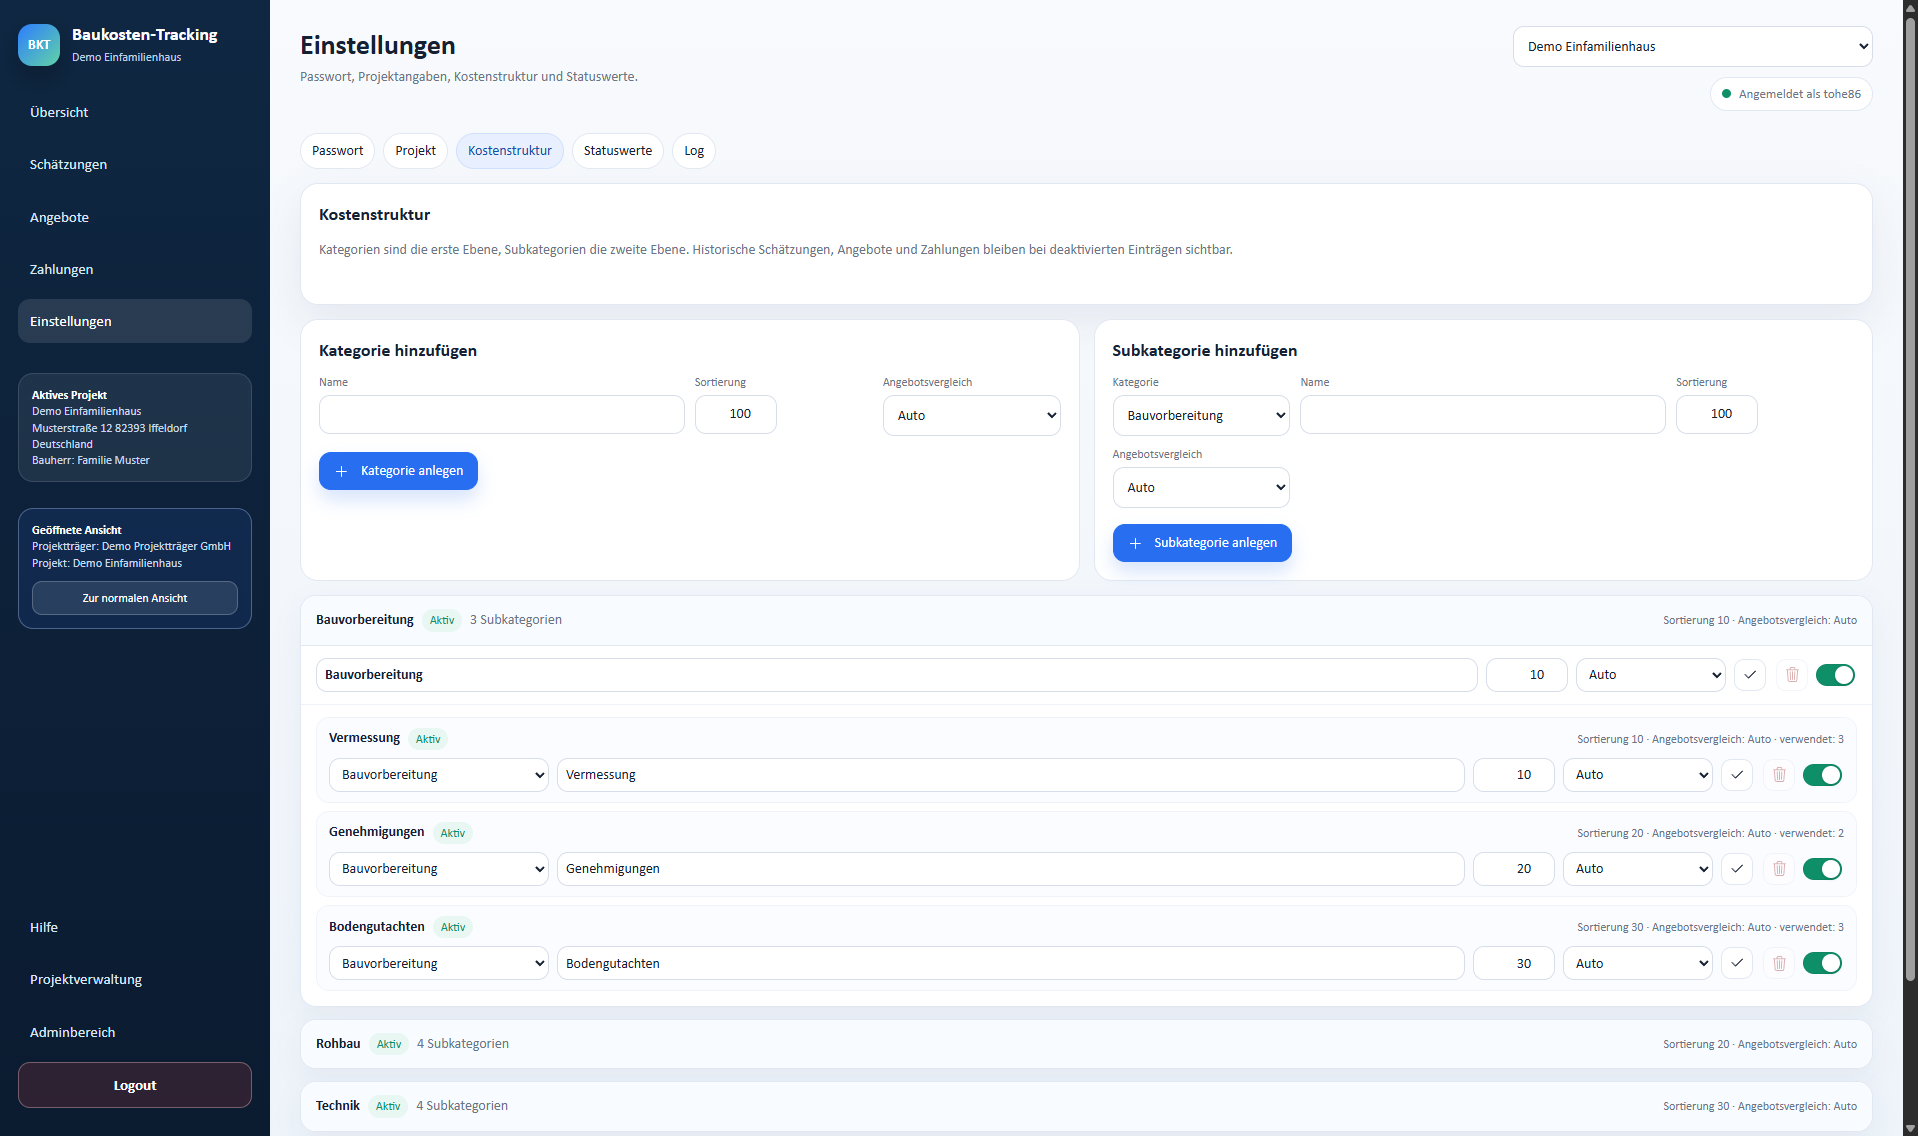
Task: Click the checkmark icon in Bodengutachten row
Action: [1737, 963]
